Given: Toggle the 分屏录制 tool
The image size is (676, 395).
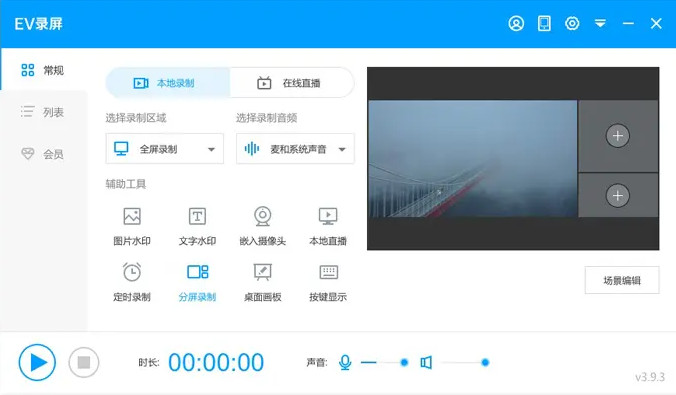Looking at the screenshot, I should tap(197, 282).
